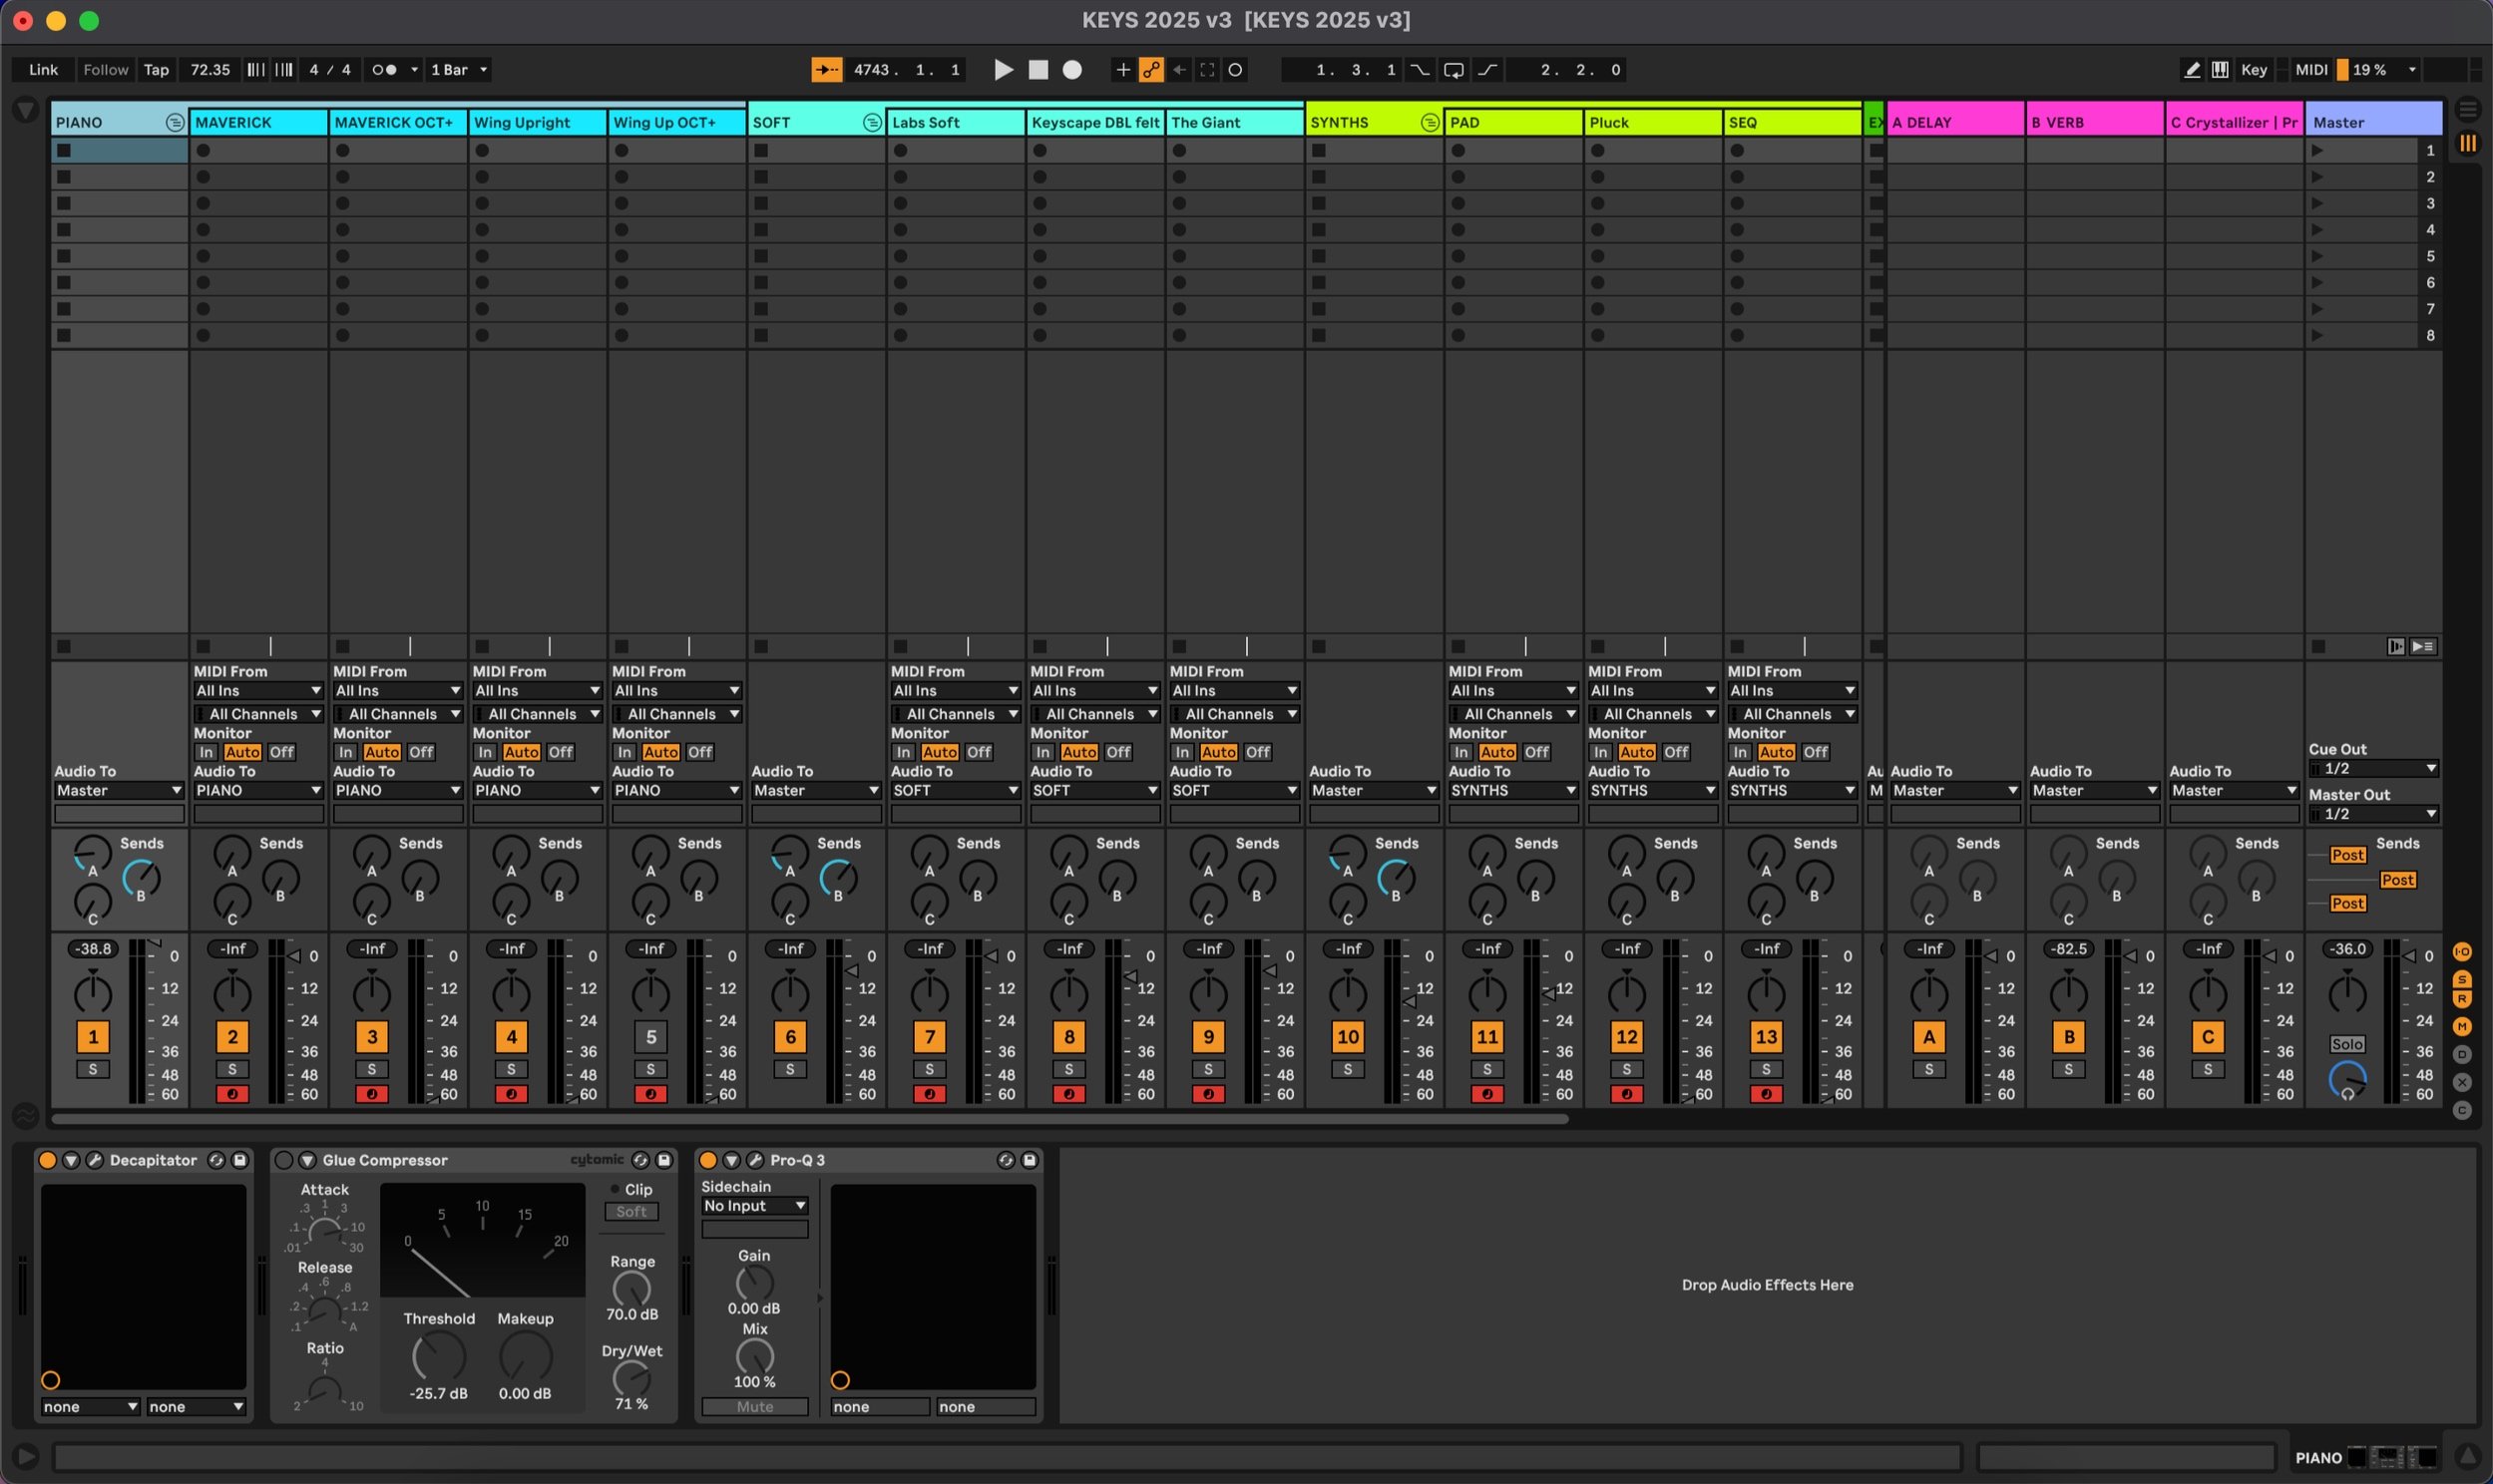The height and width of the screenshot is (1484, 2493).
Task: Click the Mute button in Pro-Q 3
Action: [x=755, y=1407]
